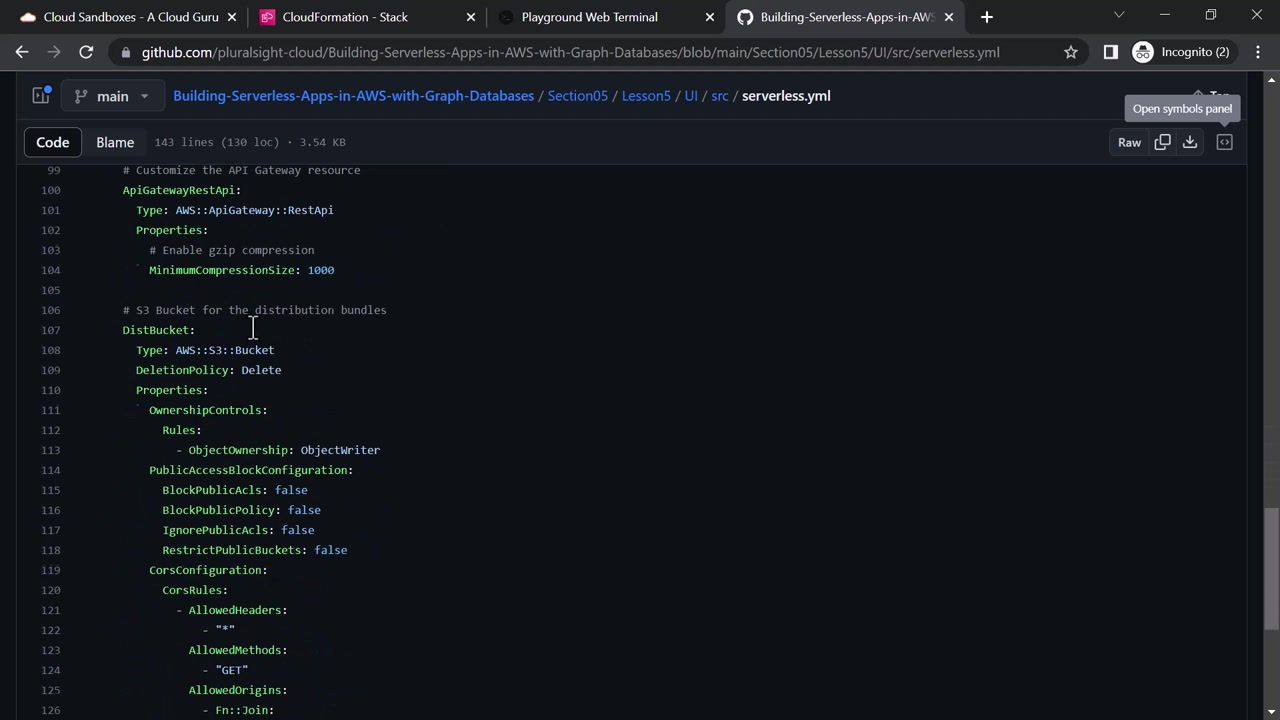
Task: Expand the tab search chevron
Action: (x=1119, y=15)
